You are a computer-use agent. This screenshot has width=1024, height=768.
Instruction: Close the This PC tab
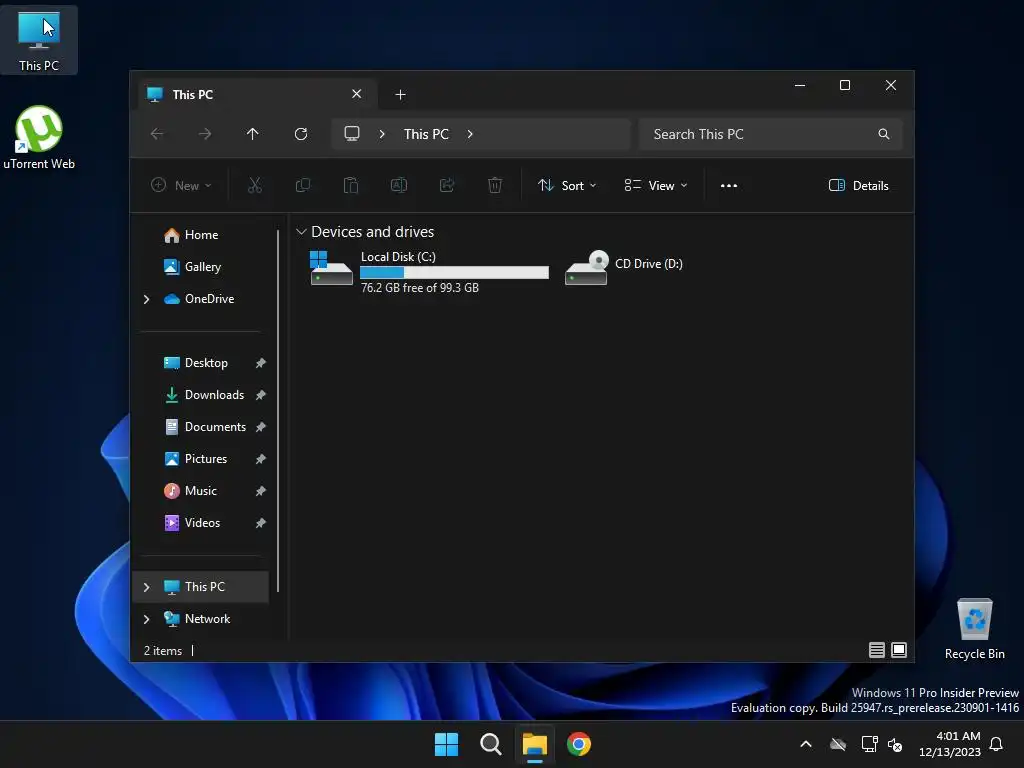(357, 94)
